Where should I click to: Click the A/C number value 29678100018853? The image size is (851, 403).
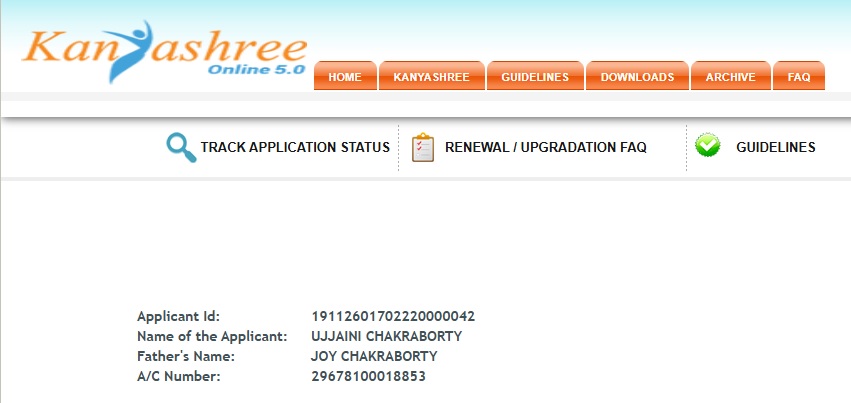(369, 376)
